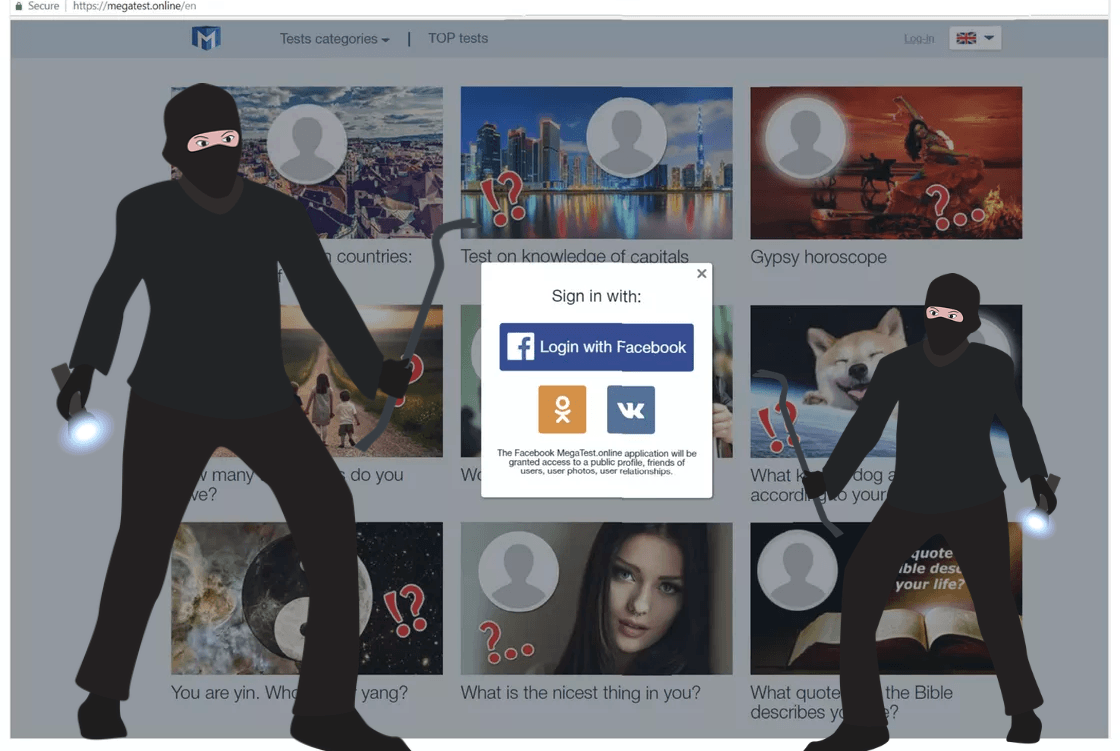Open the What is the nicest thing thumbnail
Image resolution: width=1120 pixels, height=751 pixels.
tap(596, 598)
